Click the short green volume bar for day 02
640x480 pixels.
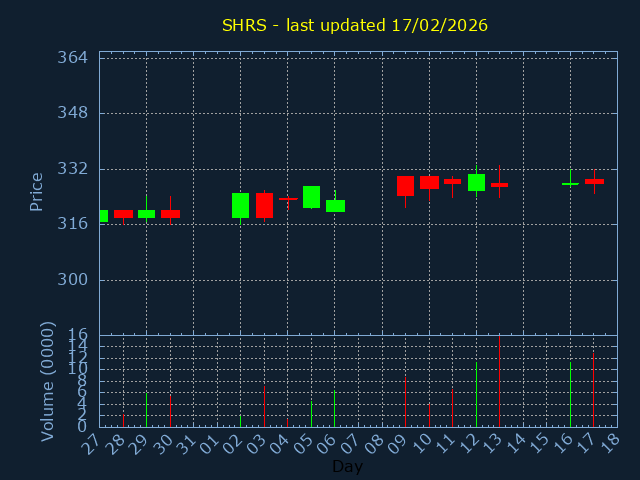point(240,421)
